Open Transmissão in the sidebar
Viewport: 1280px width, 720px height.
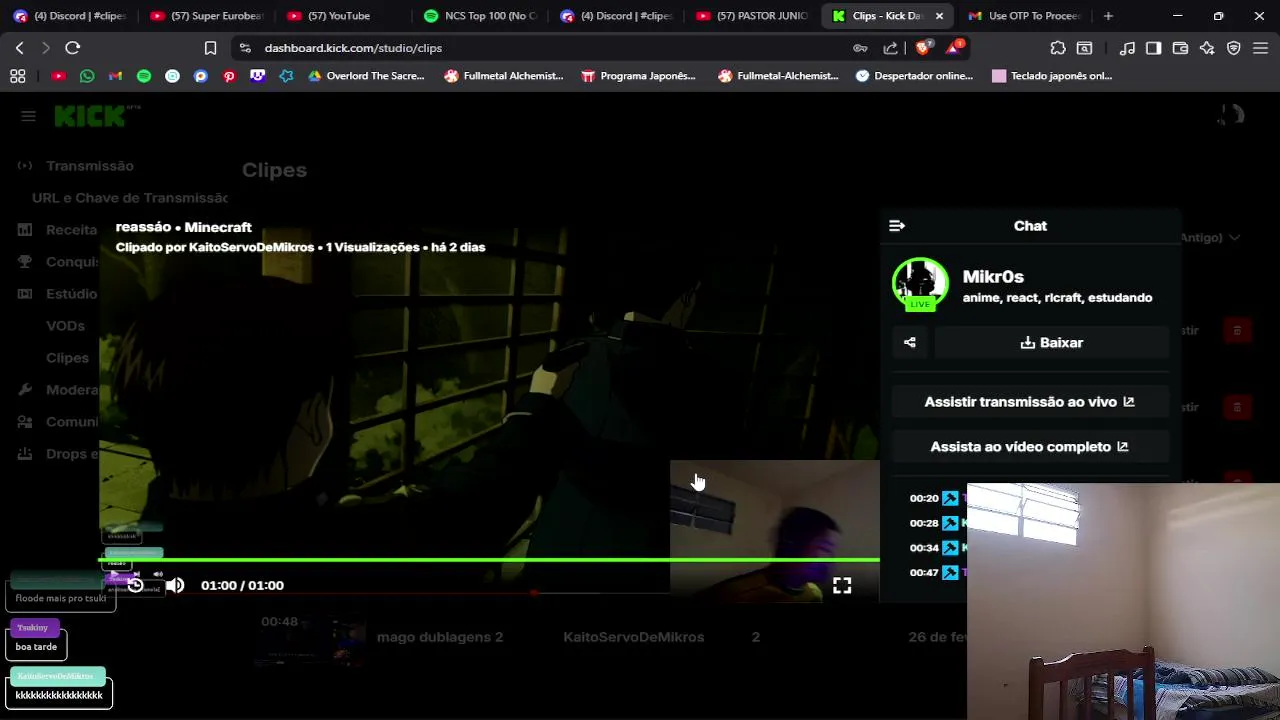89,166
